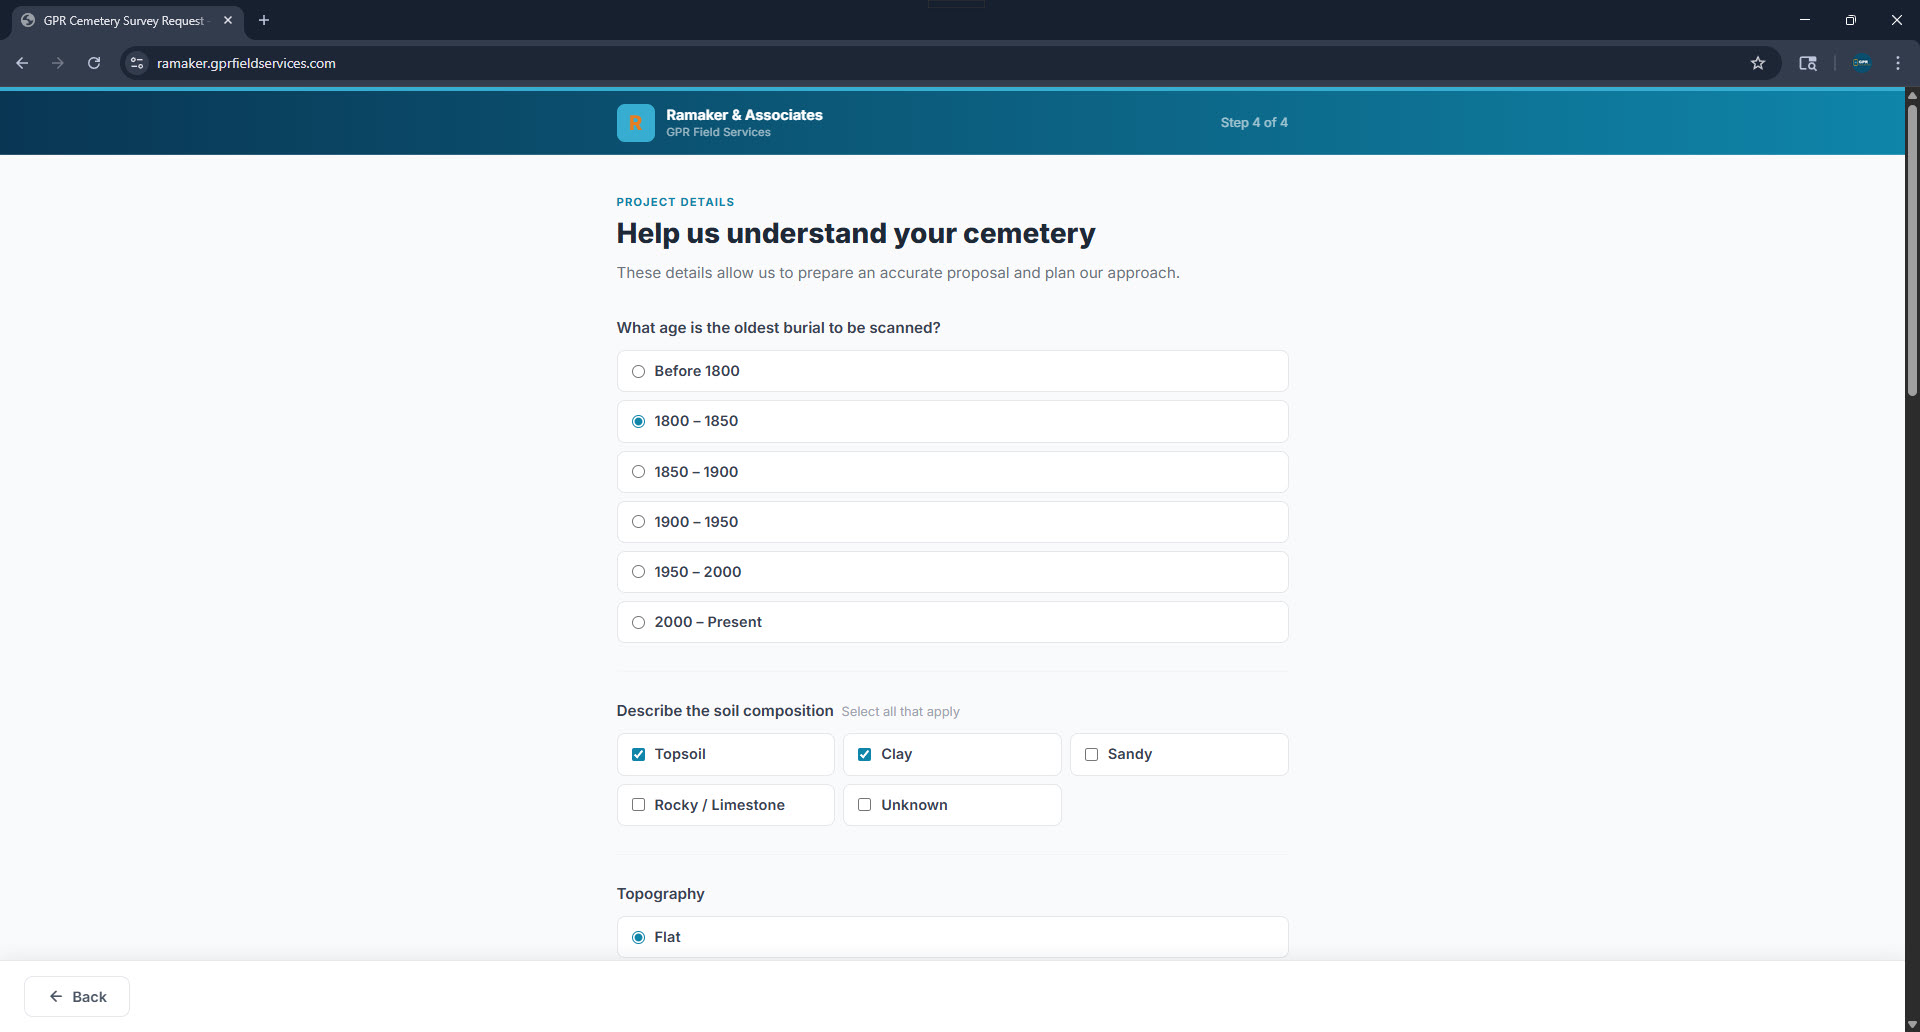Screen dimensions: 1920x1032
Task: Click the Ramaker & Associates logo icon
Action: 635,123
